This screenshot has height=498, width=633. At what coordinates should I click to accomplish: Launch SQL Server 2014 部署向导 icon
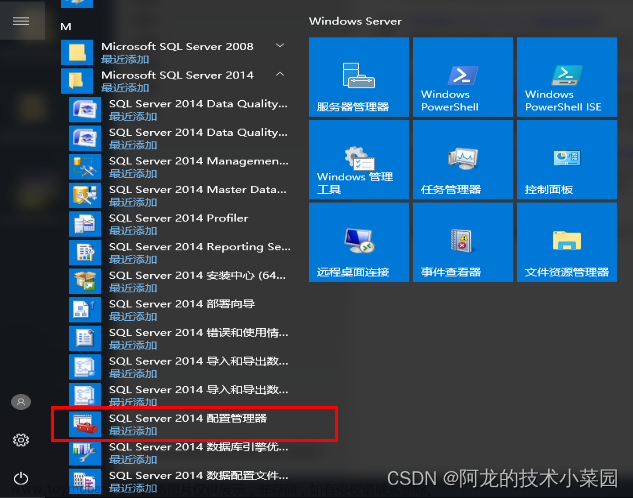click(x=85, y=310)
